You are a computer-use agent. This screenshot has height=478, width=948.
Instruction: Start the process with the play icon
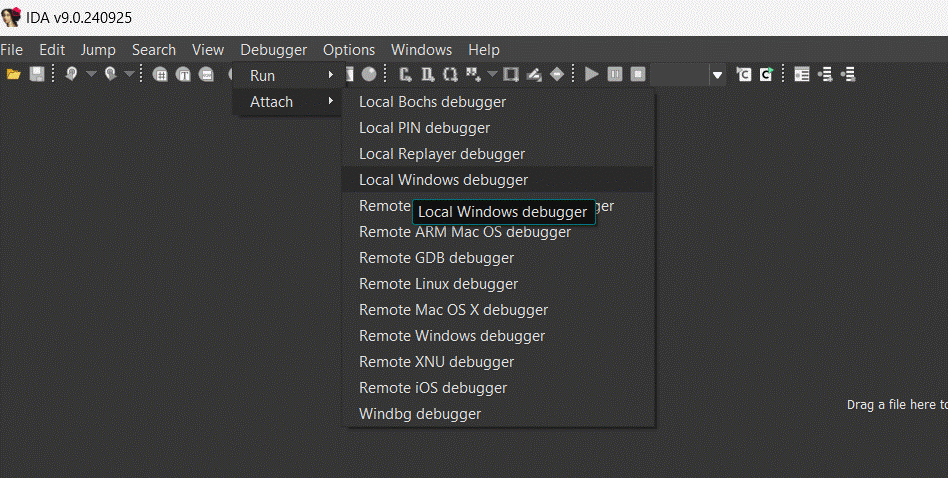click(592, 74)
